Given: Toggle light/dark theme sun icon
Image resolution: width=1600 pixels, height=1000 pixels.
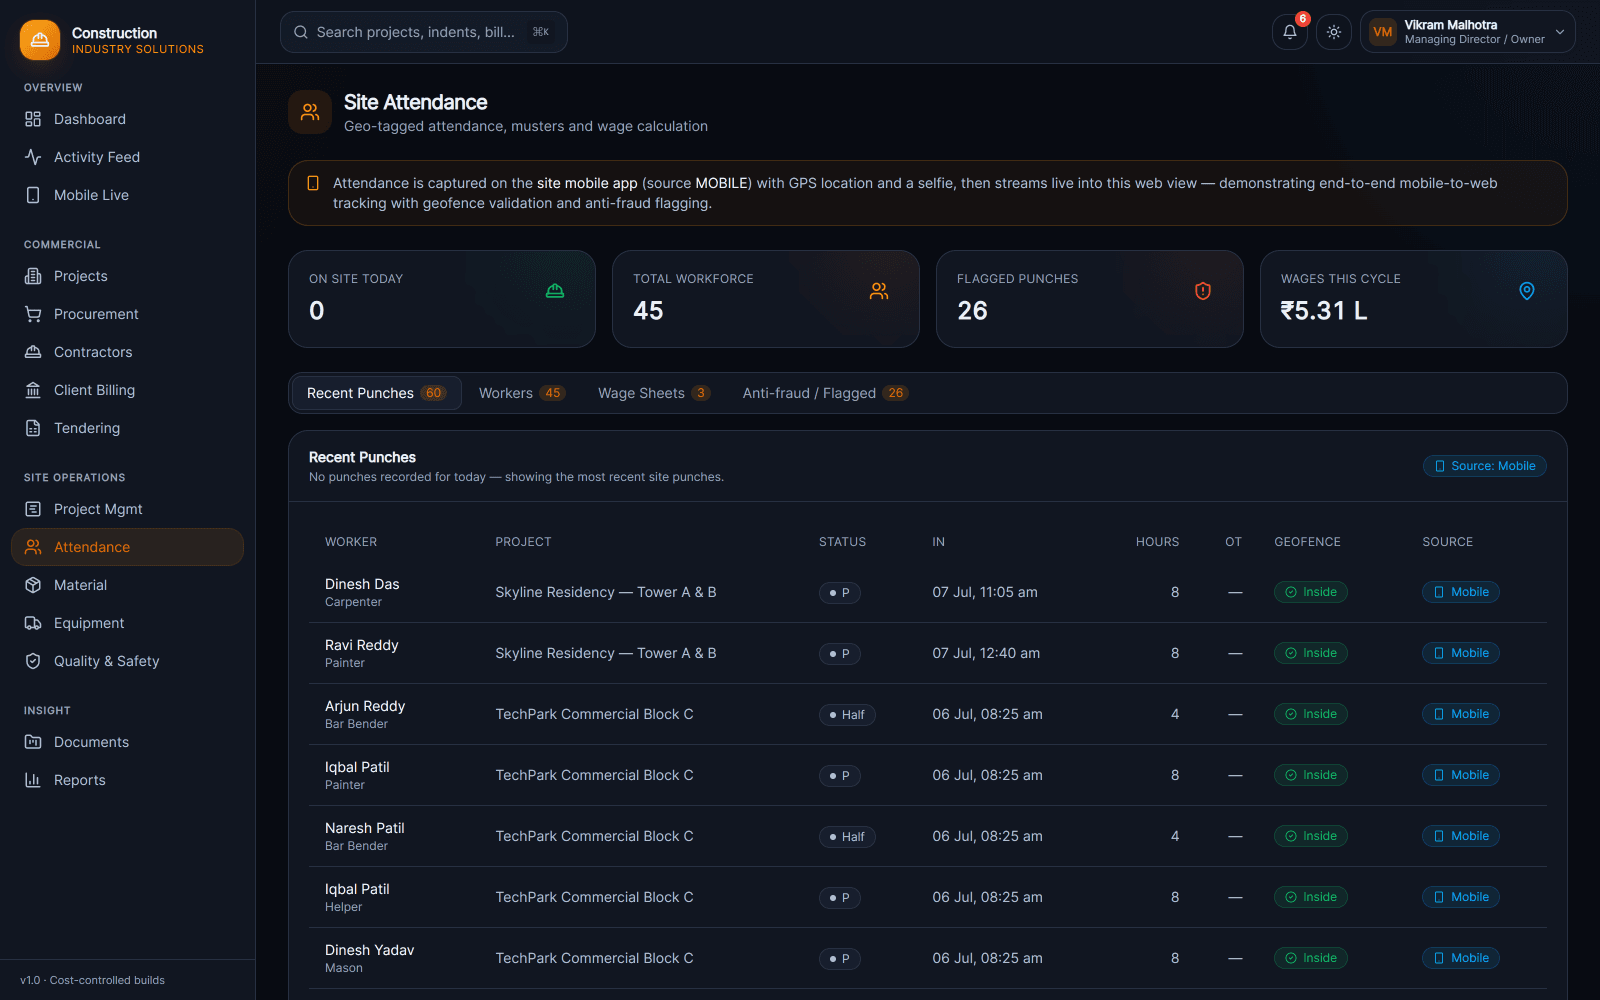Looking at the screenshot, I should click(1334, 32).
